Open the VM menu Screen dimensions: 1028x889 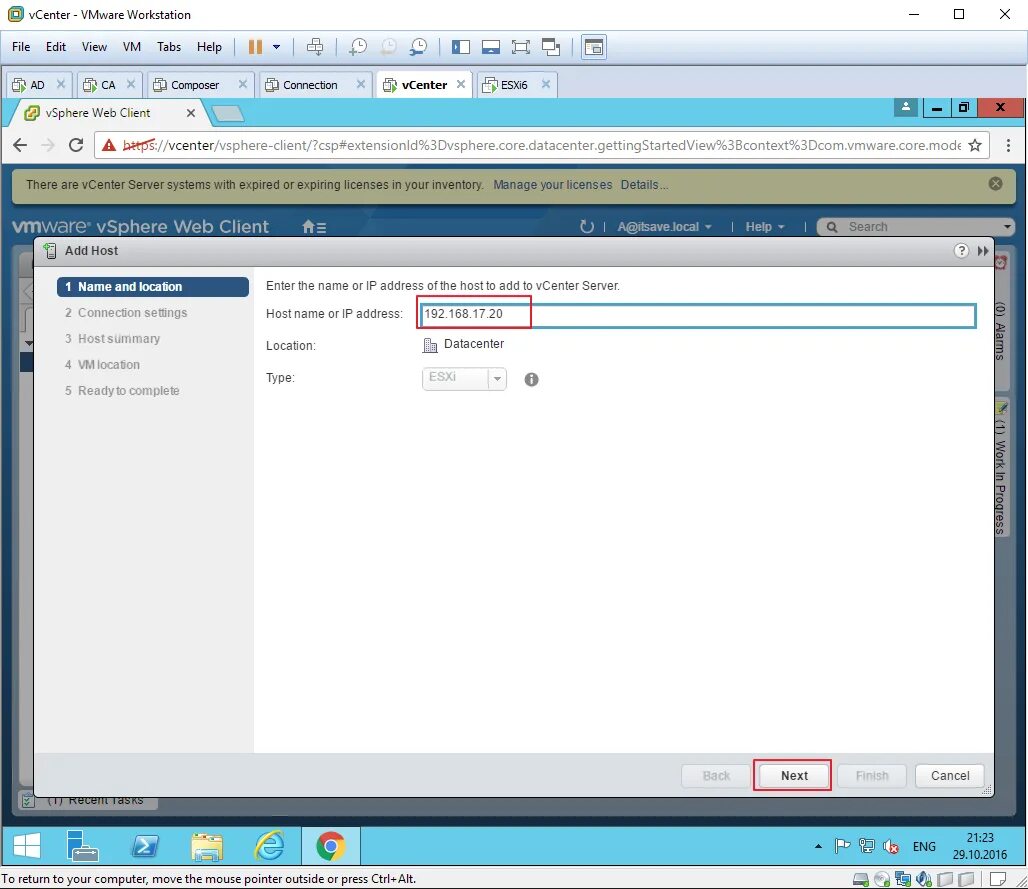(132, 47)
